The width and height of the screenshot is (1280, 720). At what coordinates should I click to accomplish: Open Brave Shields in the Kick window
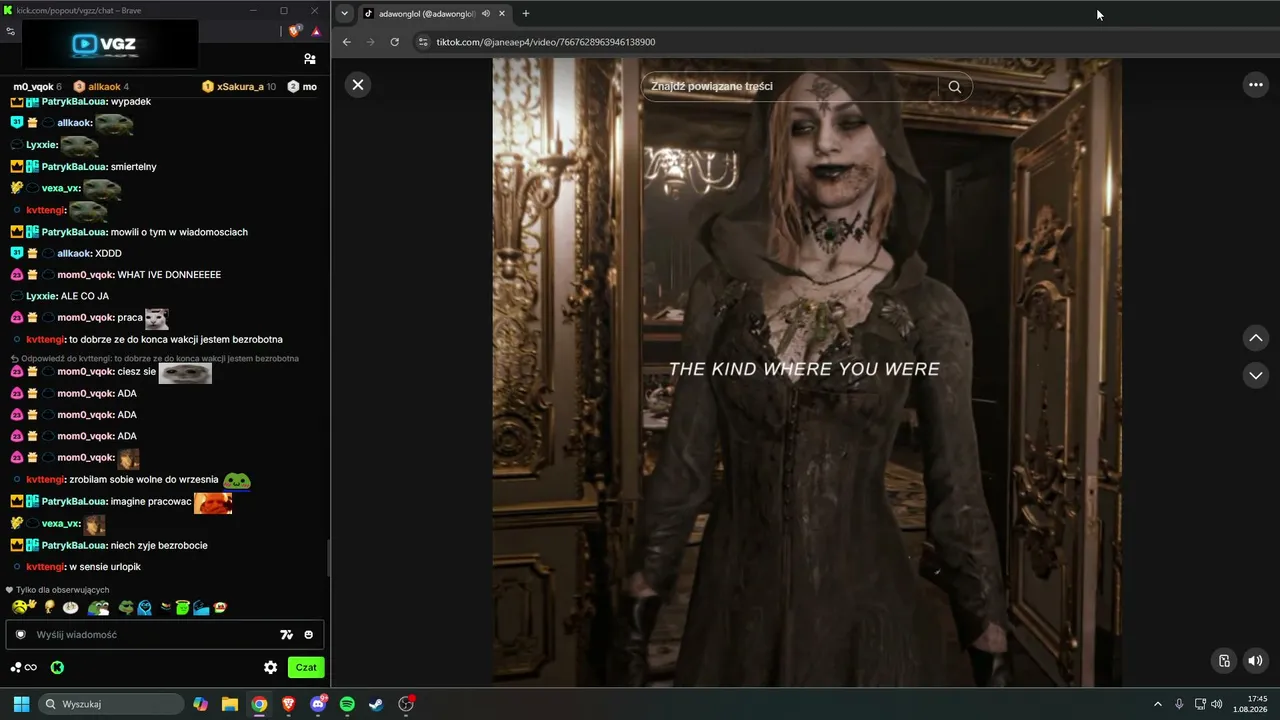[295, 31]
